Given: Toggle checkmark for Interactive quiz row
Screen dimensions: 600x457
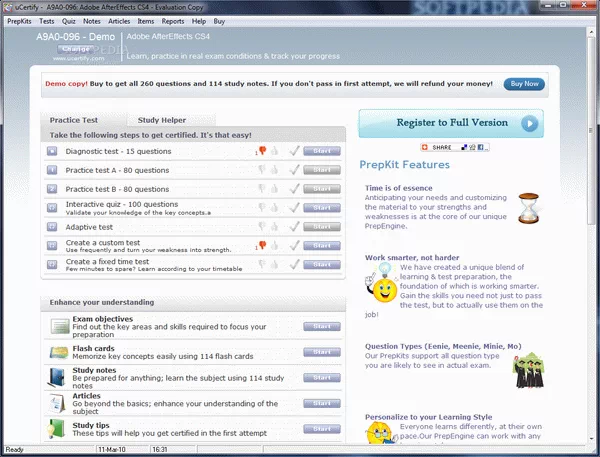Looking at the screenshot, I should click(293, 207).
